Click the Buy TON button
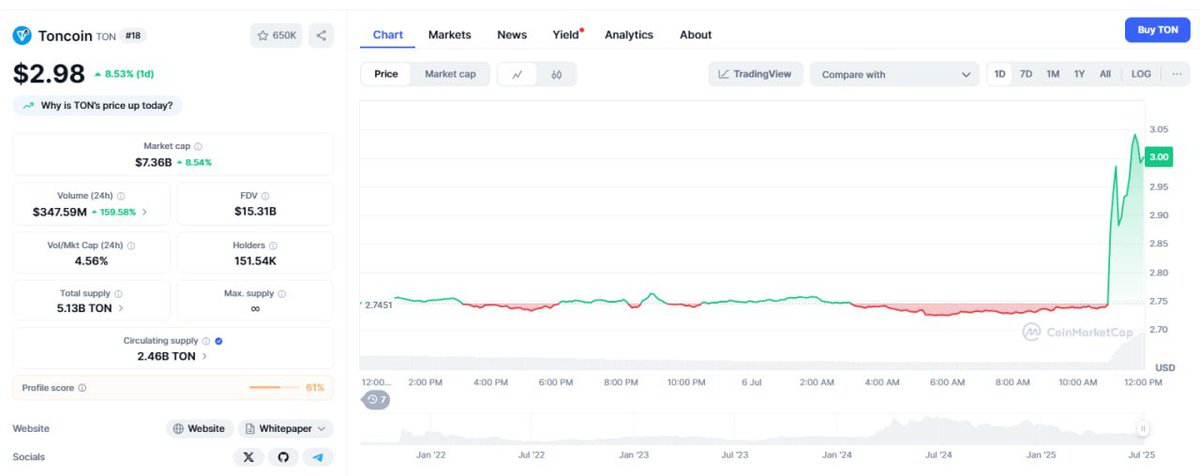The height and width of the screenshot is (476, 1200). 1157,30
